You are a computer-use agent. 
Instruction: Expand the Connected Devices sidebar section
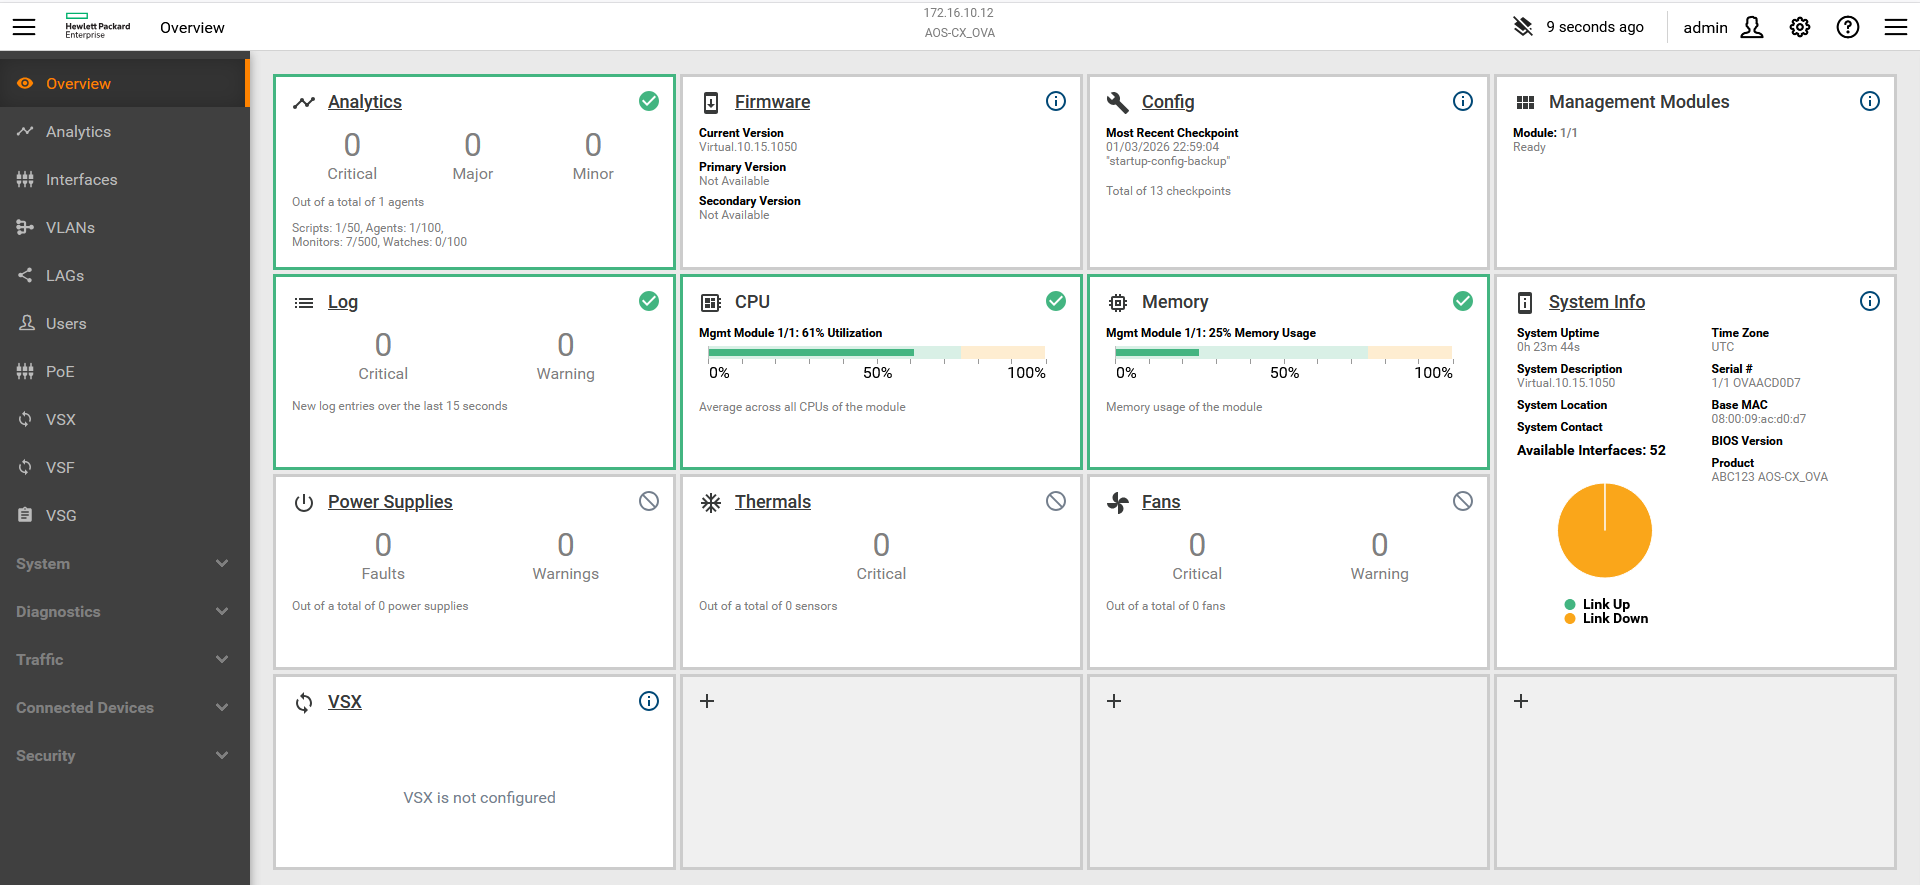(x=124, y=707)
